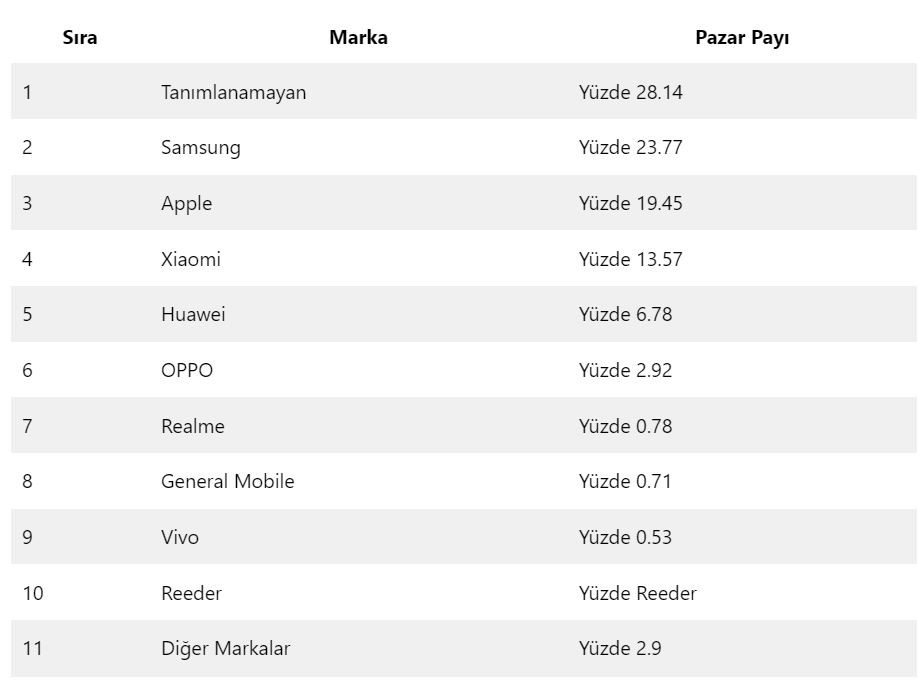Select the Yüzde 13.57 cell
918x680 pixels.
(630, 259)
